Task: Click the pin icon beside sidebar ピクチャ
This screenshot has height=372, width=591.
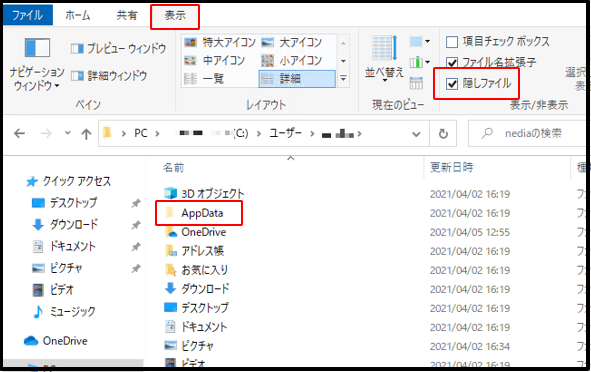Action: 136,268
